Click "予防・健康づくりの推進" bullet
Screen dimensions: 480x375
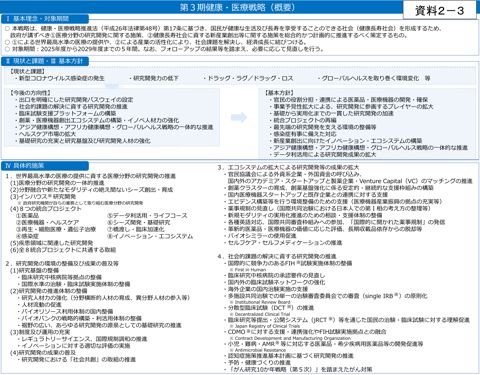(257, 362)
